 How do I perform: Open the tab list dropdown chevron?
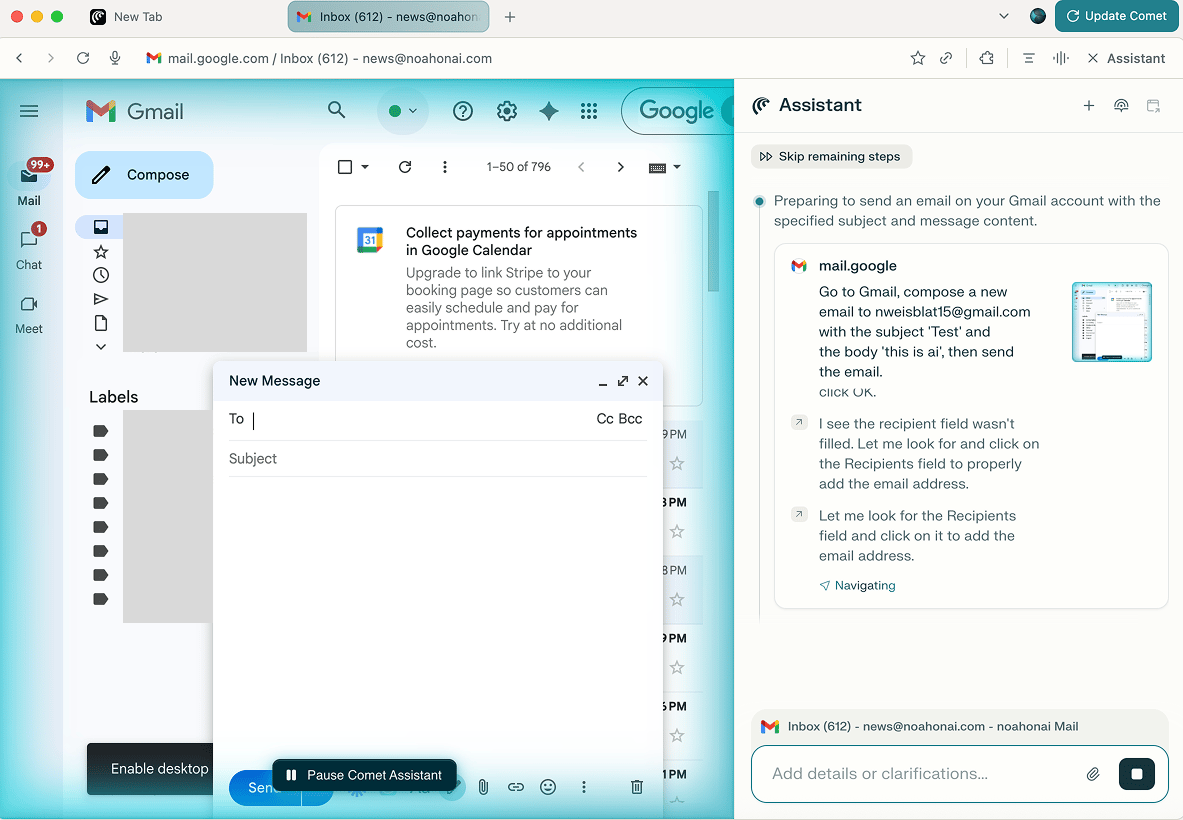1003,16
